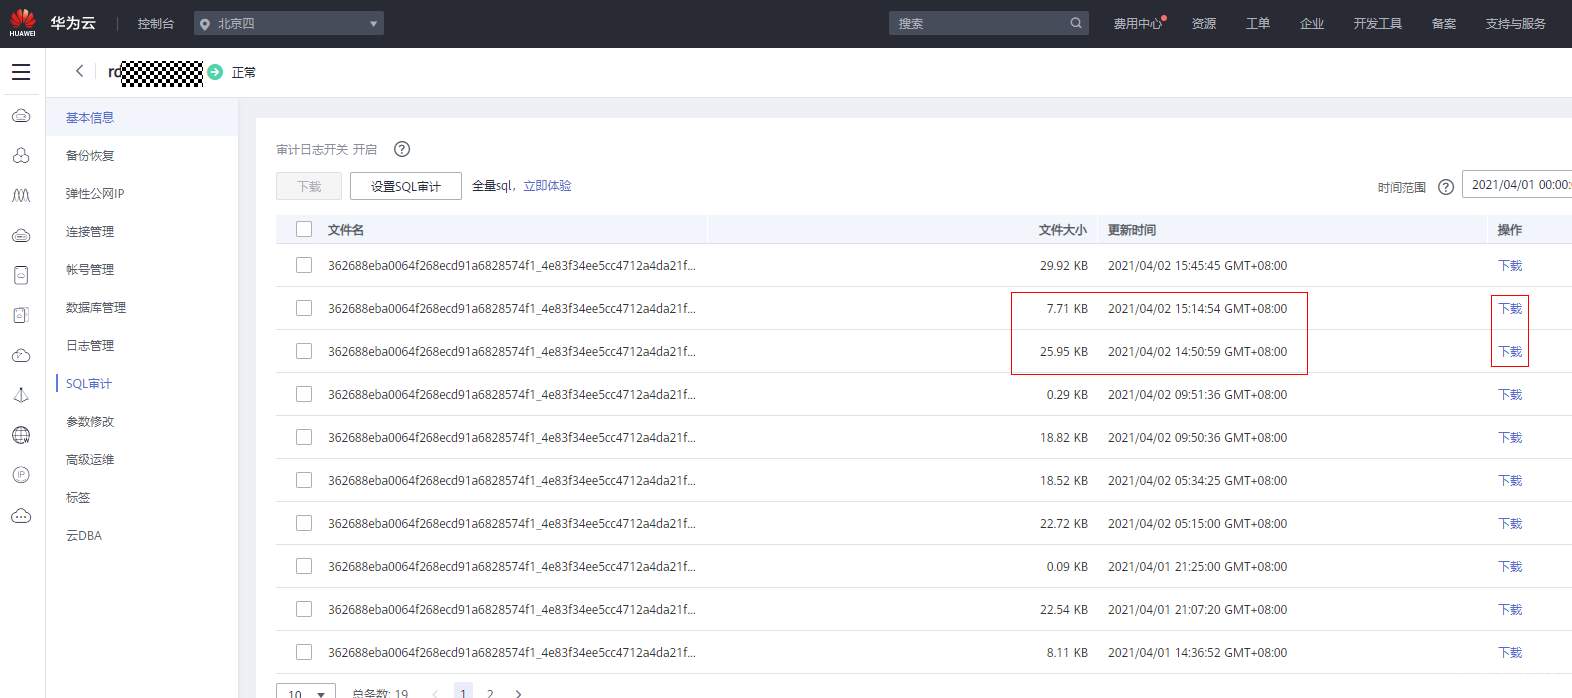The height and width of the screenshot is (698, 1572).
Task: Open 参数修改 in the side menu
Action: [x=90, y=422]
